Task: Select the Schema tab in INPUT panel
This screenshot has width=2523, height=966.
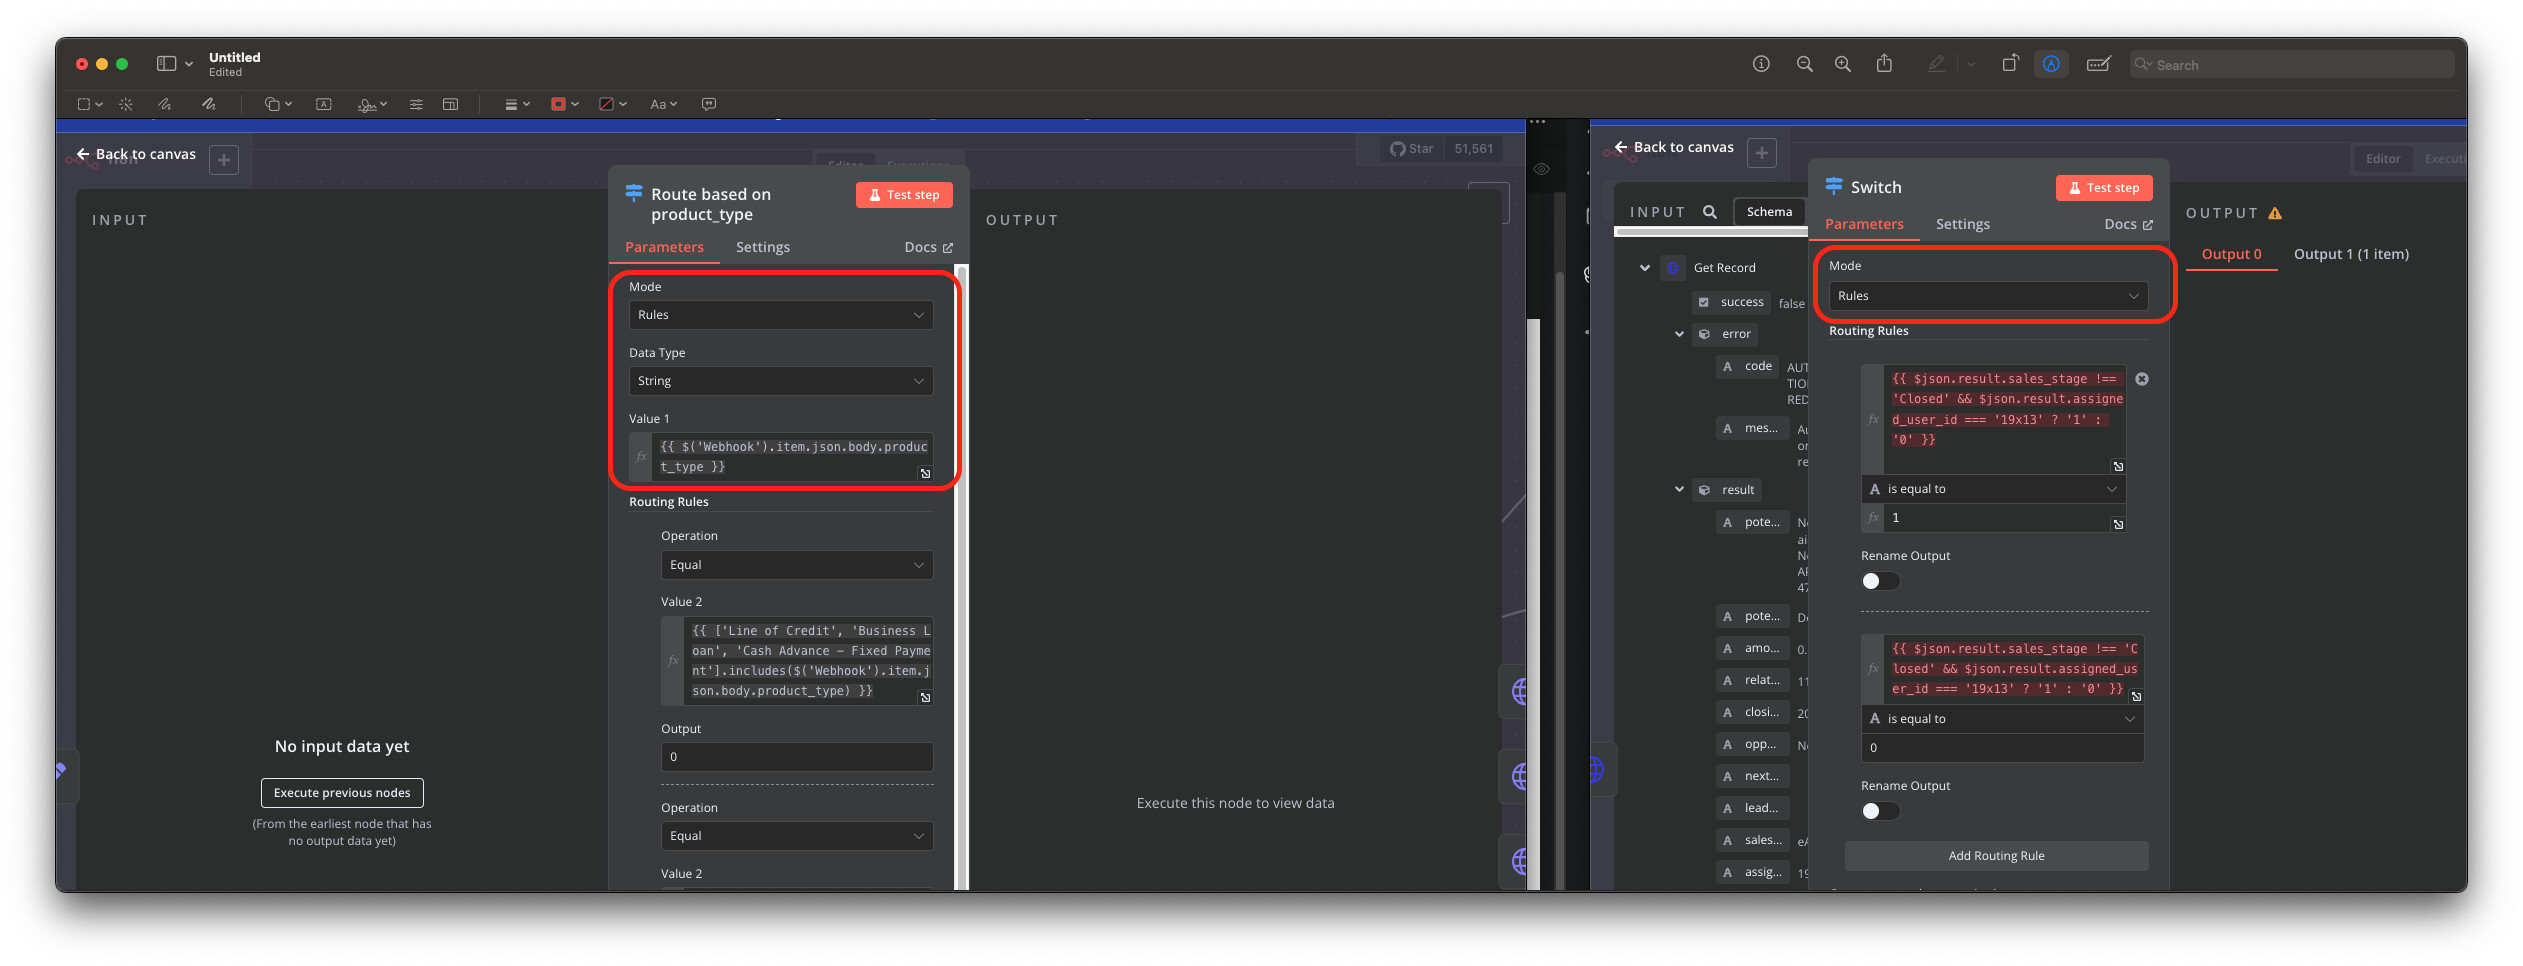Action: tap(1769, 212)
